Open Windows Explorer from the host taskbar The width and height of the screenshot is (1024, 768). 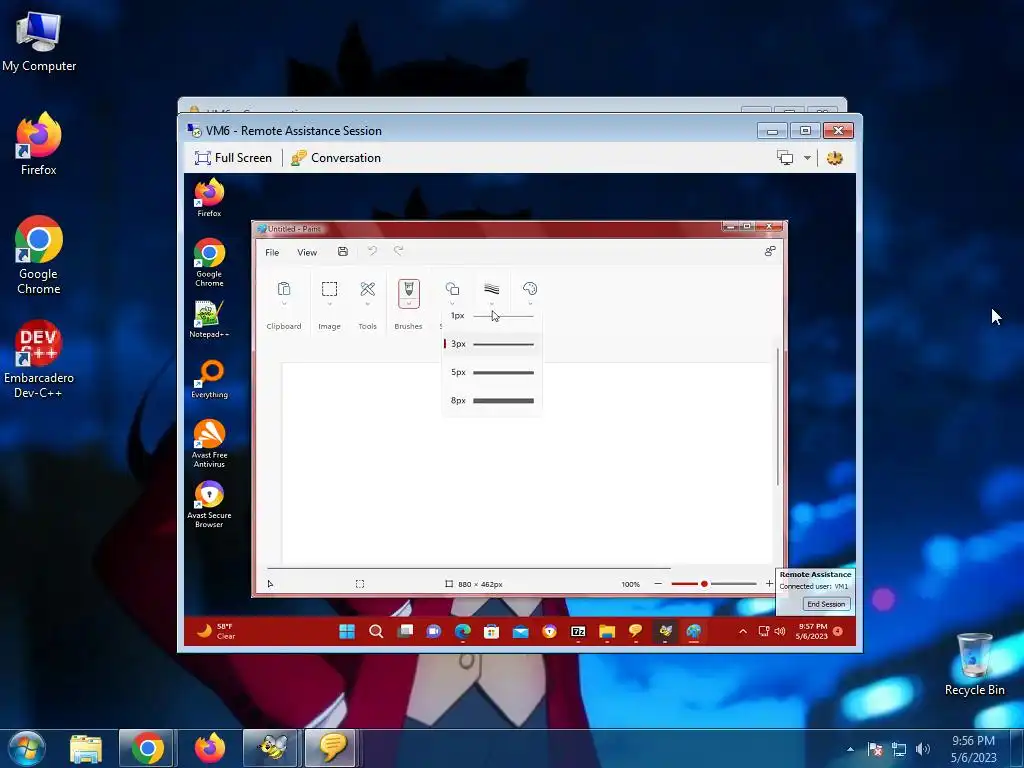coord(86,748)
